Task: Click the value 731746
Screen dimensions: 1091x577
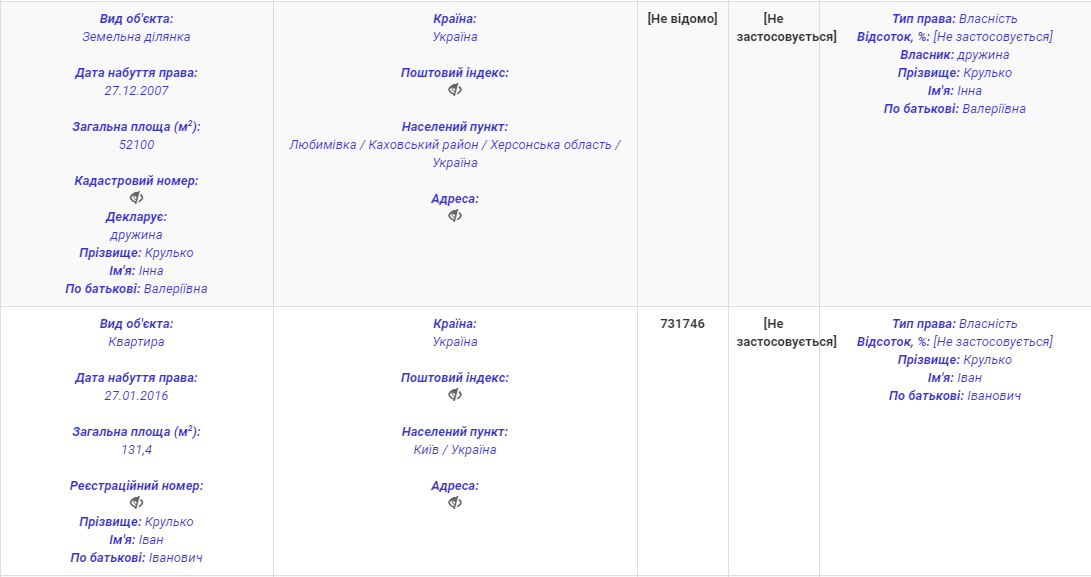Action: pos(682,324)
